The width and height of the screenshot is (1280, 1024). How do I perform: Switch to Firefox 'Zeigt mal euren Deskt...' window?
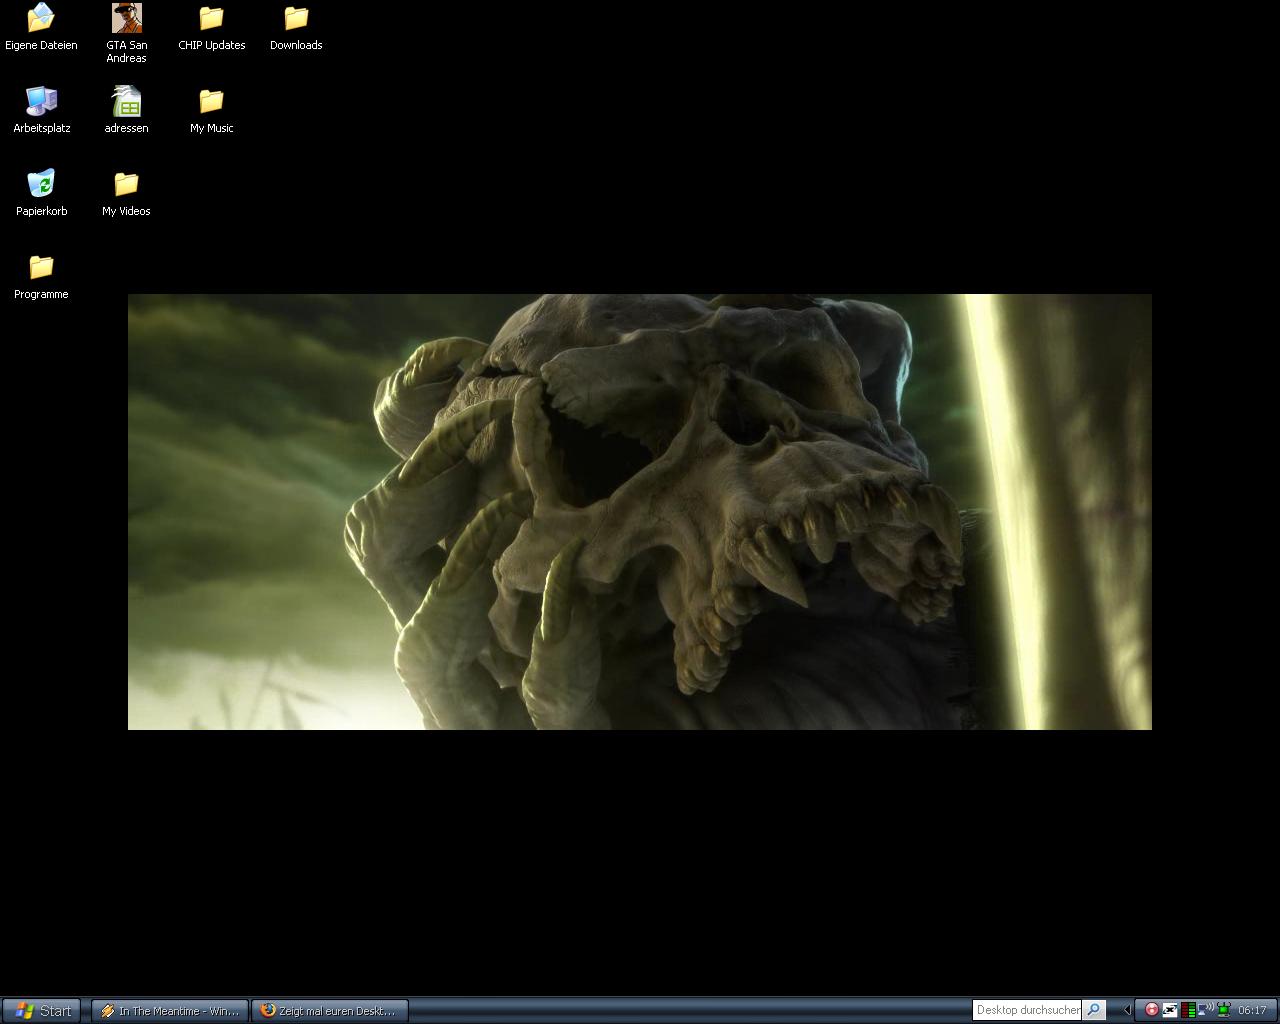(330, 1011)
